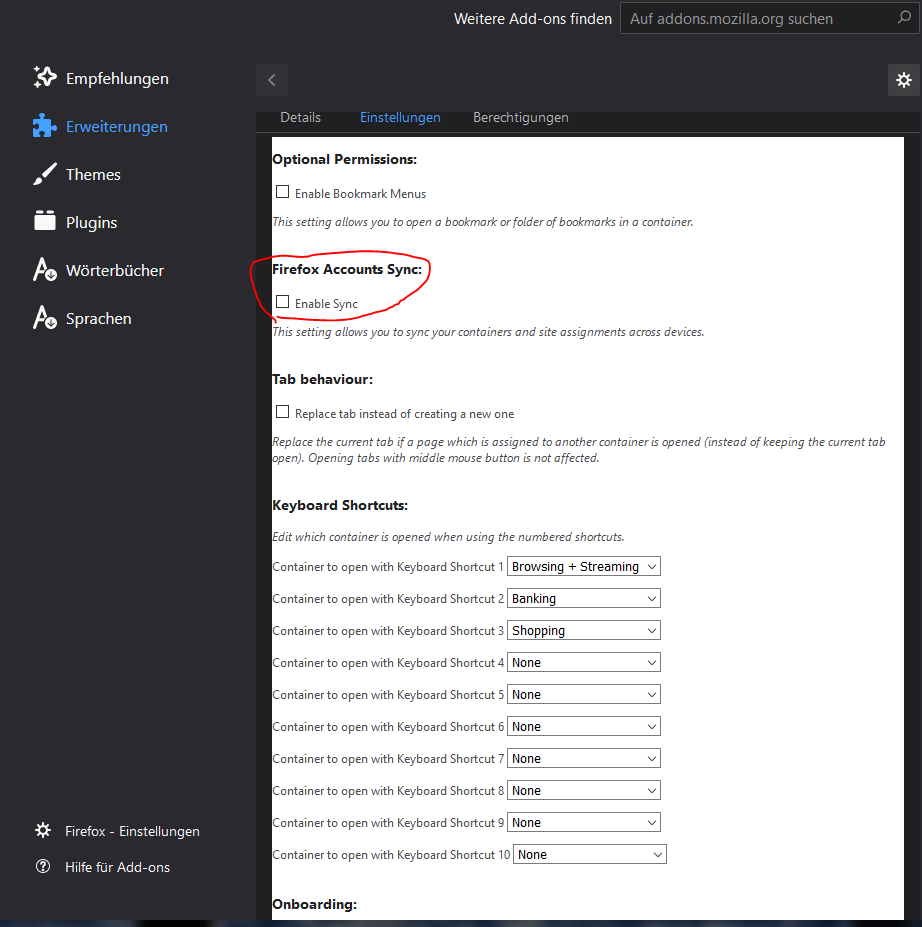The image size is (922, 927).
Task: Go back with the arrow button
Action: [x=272, y=80]
